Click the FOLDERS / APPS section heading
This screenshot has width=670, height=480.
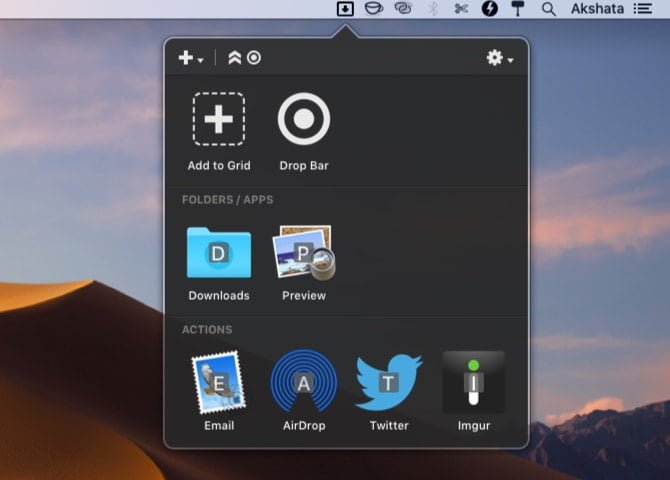[227, 200]
